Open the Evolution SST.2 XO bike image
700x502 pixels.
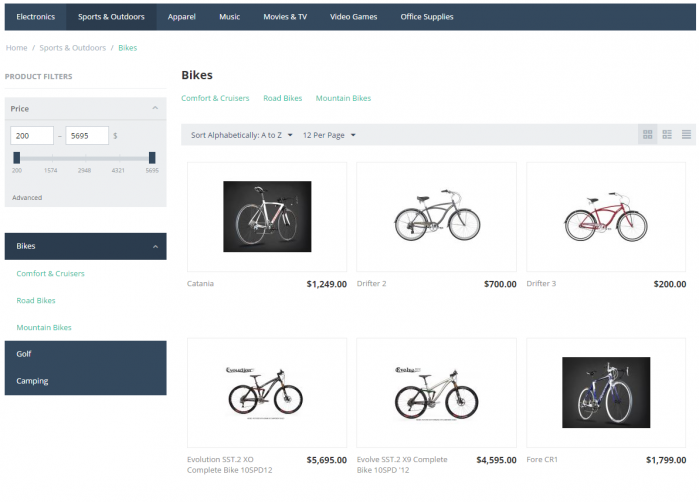267,393
